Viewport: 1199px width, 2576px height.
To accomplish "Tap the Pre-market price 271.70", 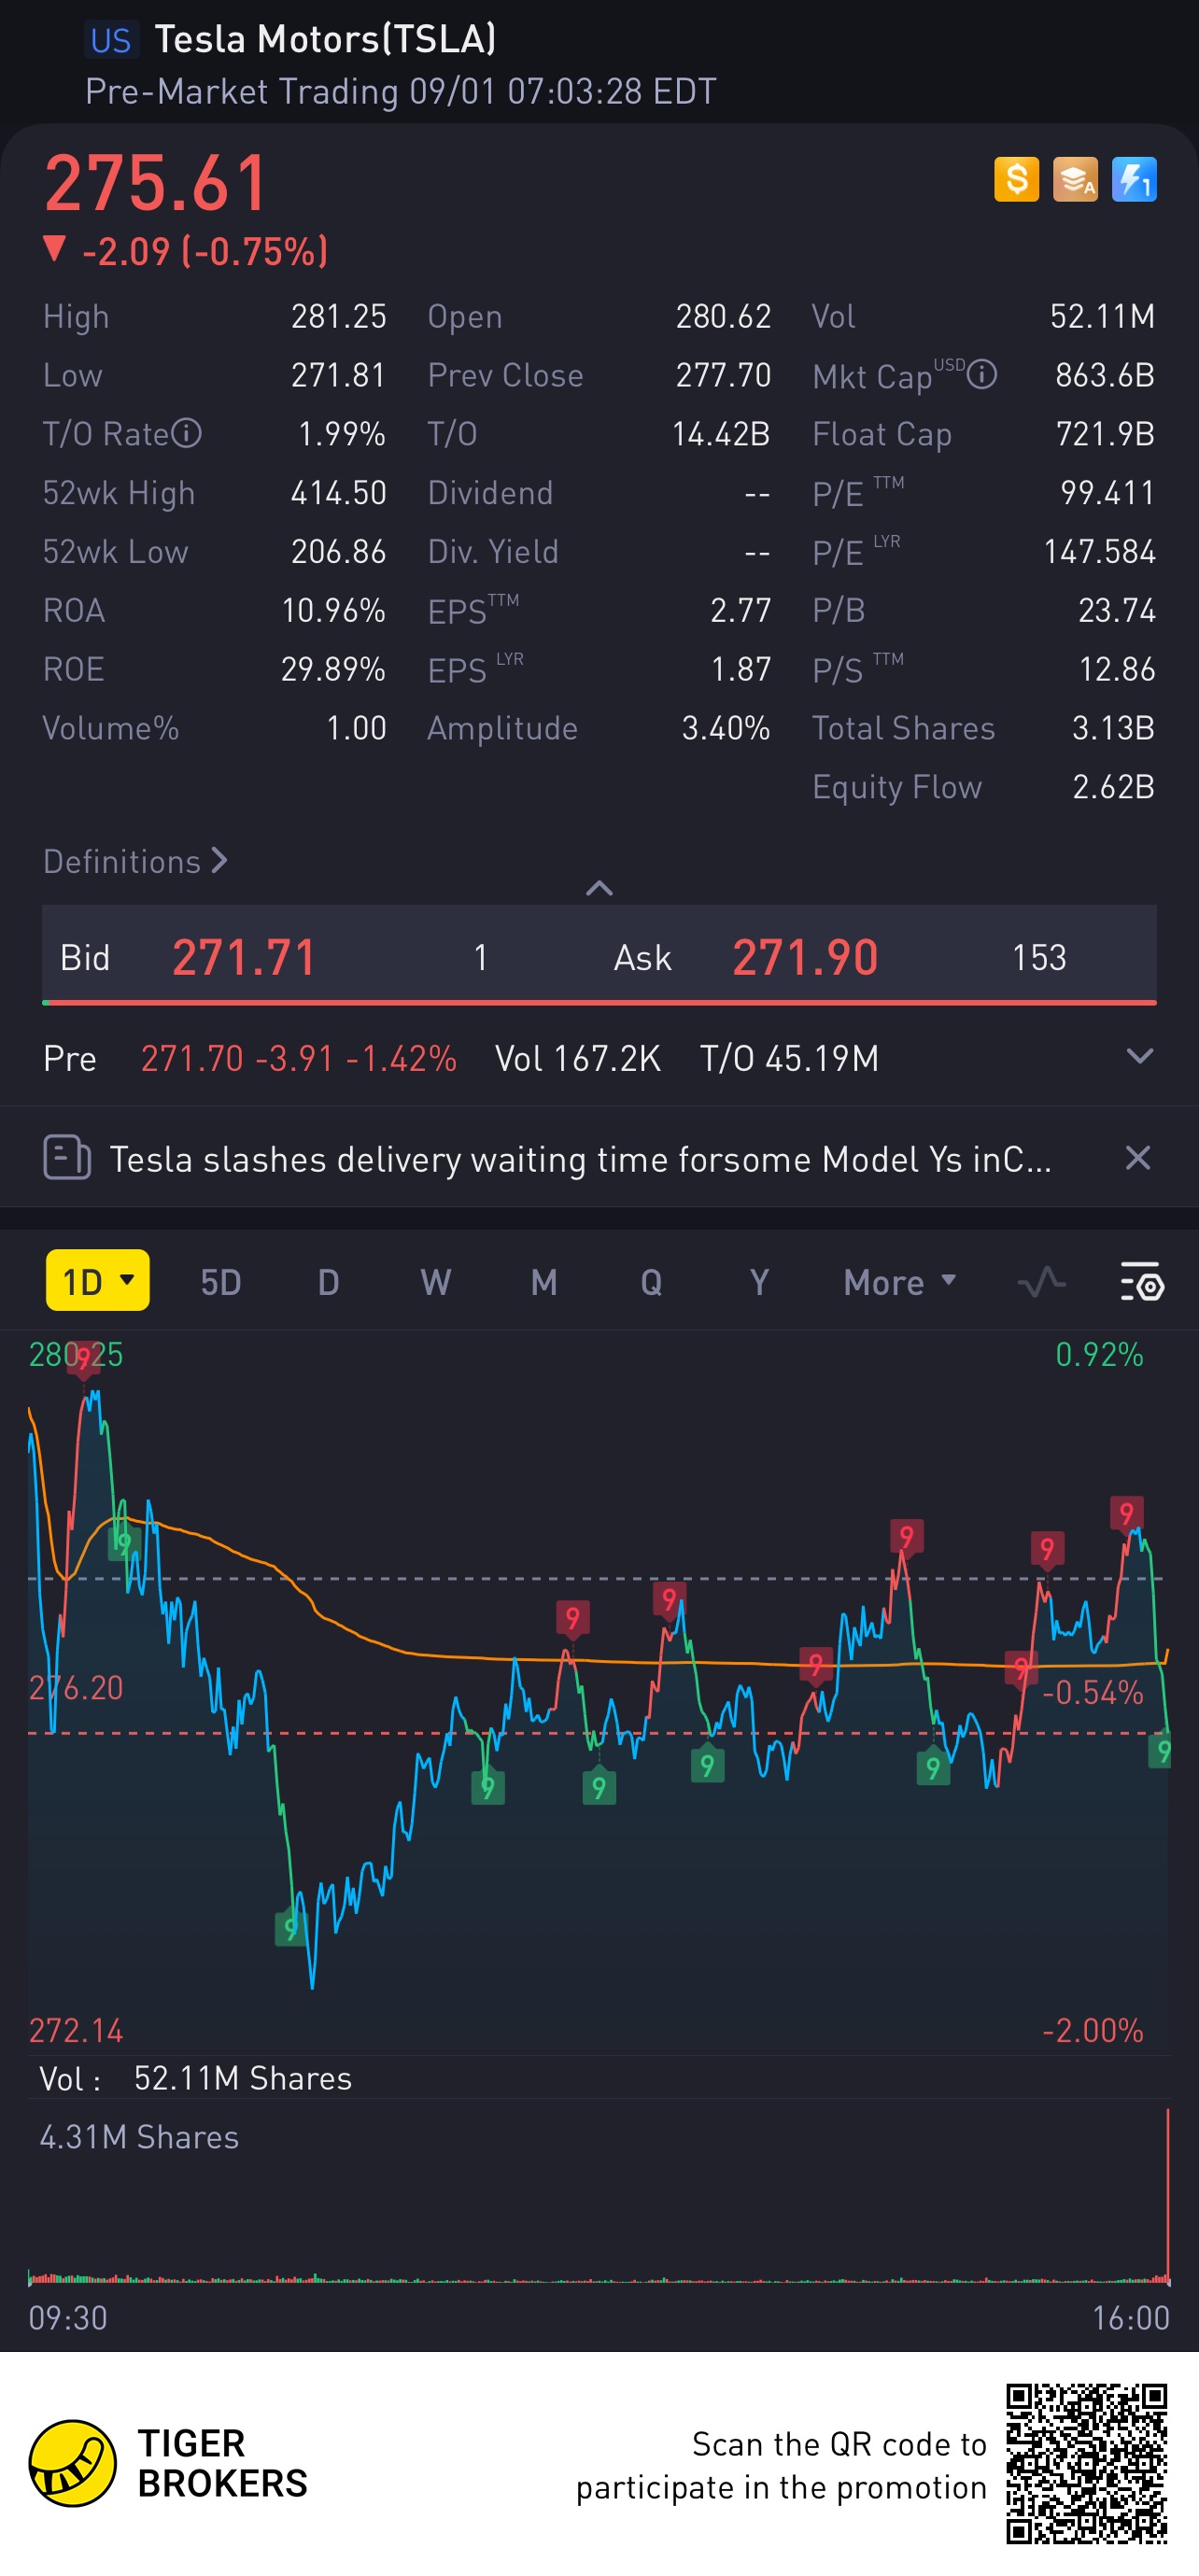I will (192, 1058).
